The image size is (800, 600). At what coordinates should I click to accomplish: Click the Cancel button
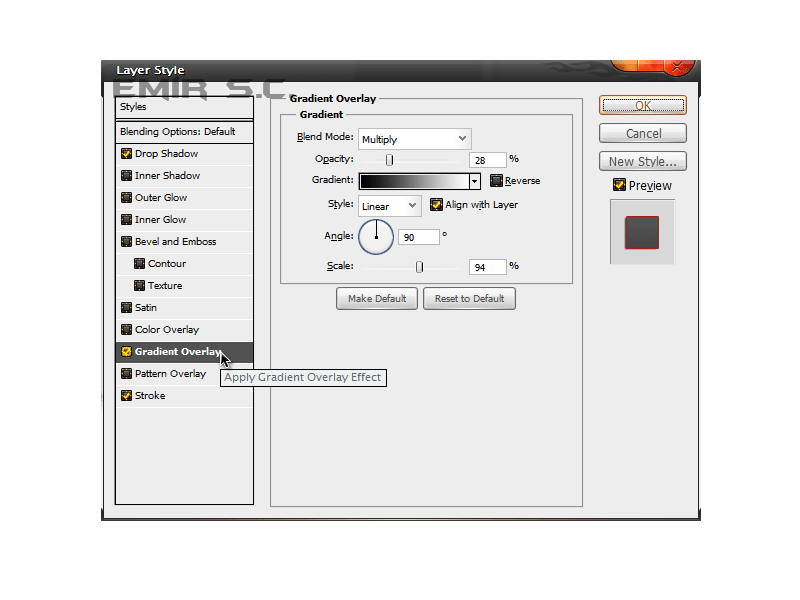point(643,134)
